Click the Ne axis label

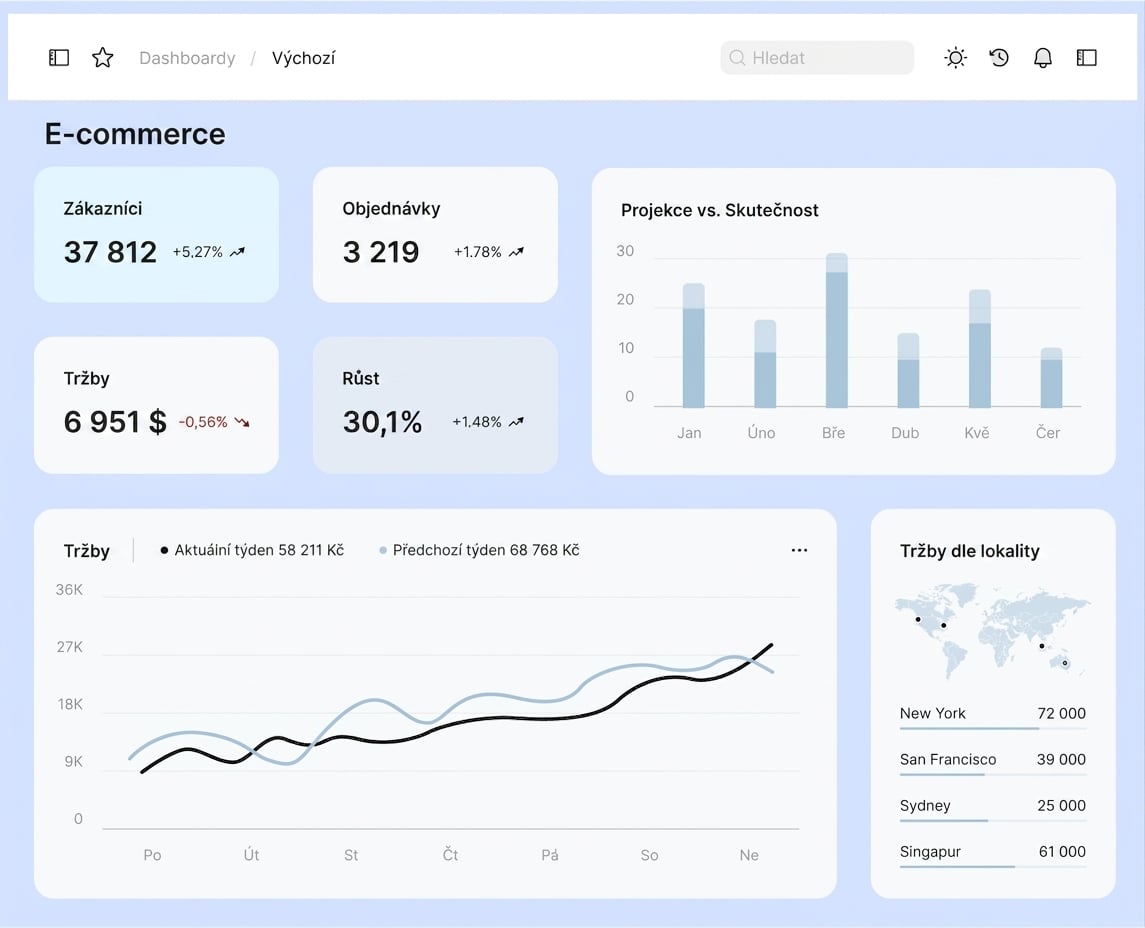pyautogui.click(x=749, y=855)
